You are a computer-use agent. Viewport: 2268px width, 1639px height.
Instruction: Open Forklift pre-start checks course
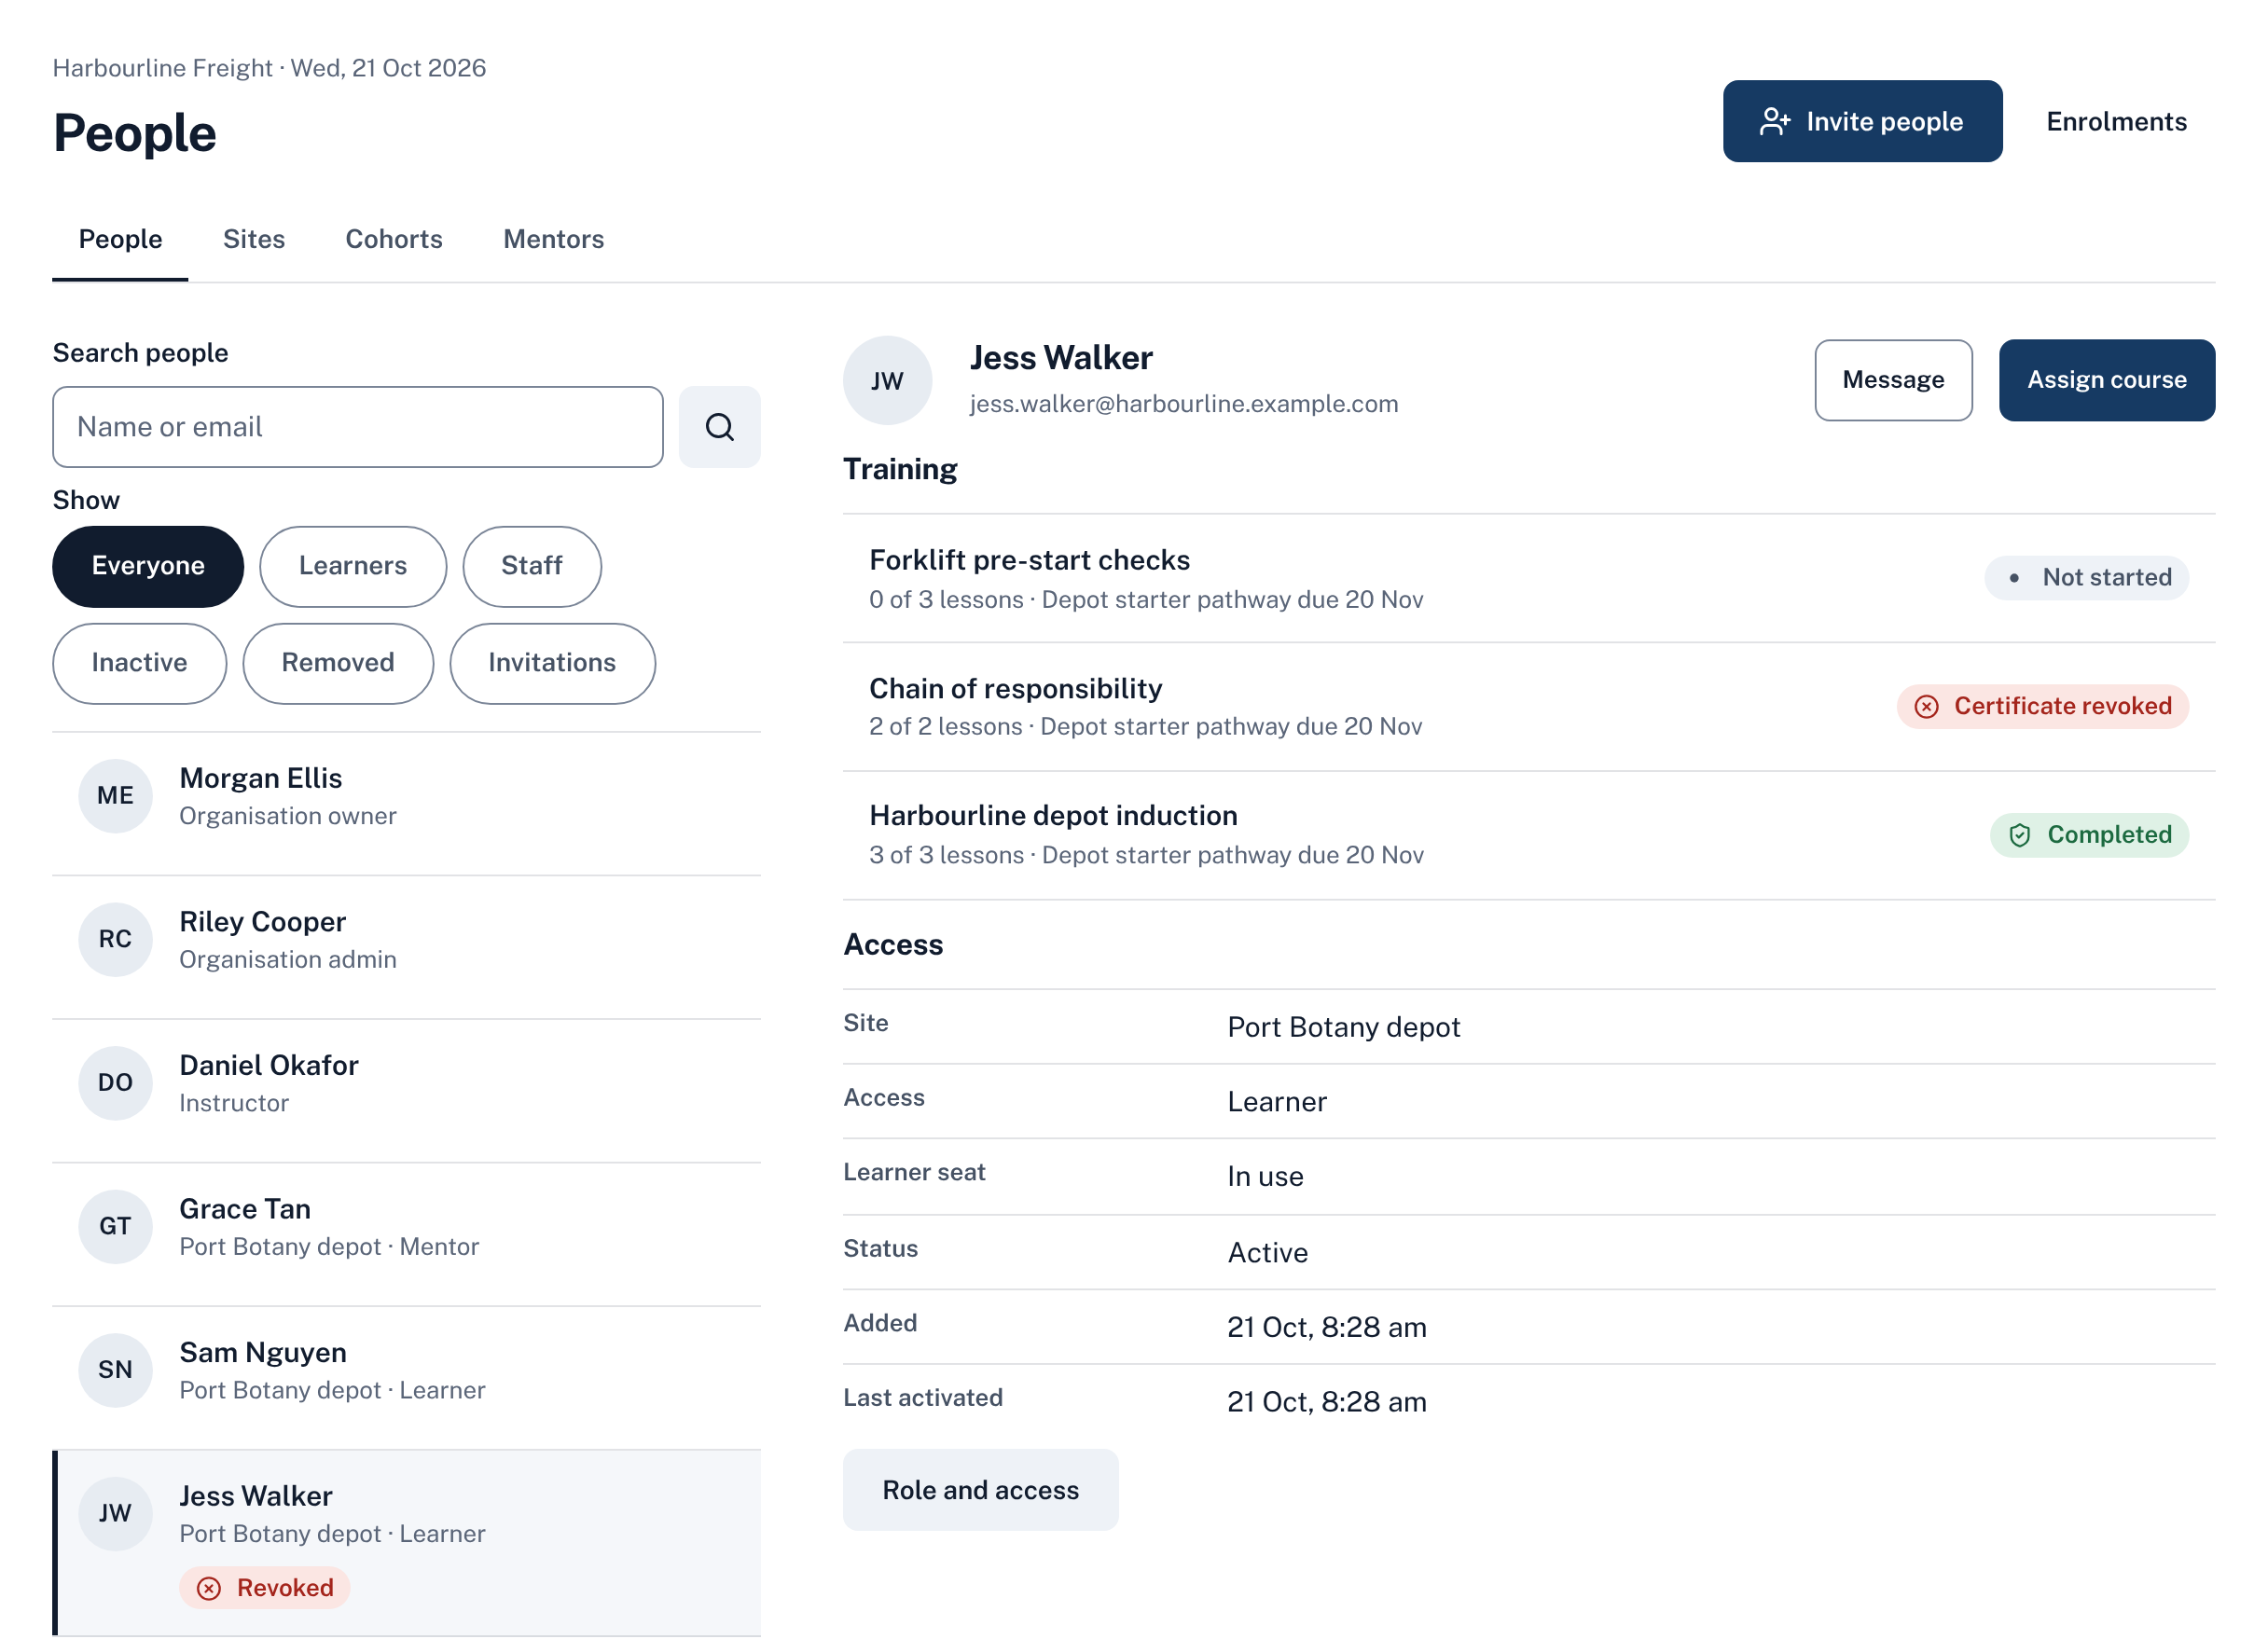pyautogui.click(x=1528, y=578)
